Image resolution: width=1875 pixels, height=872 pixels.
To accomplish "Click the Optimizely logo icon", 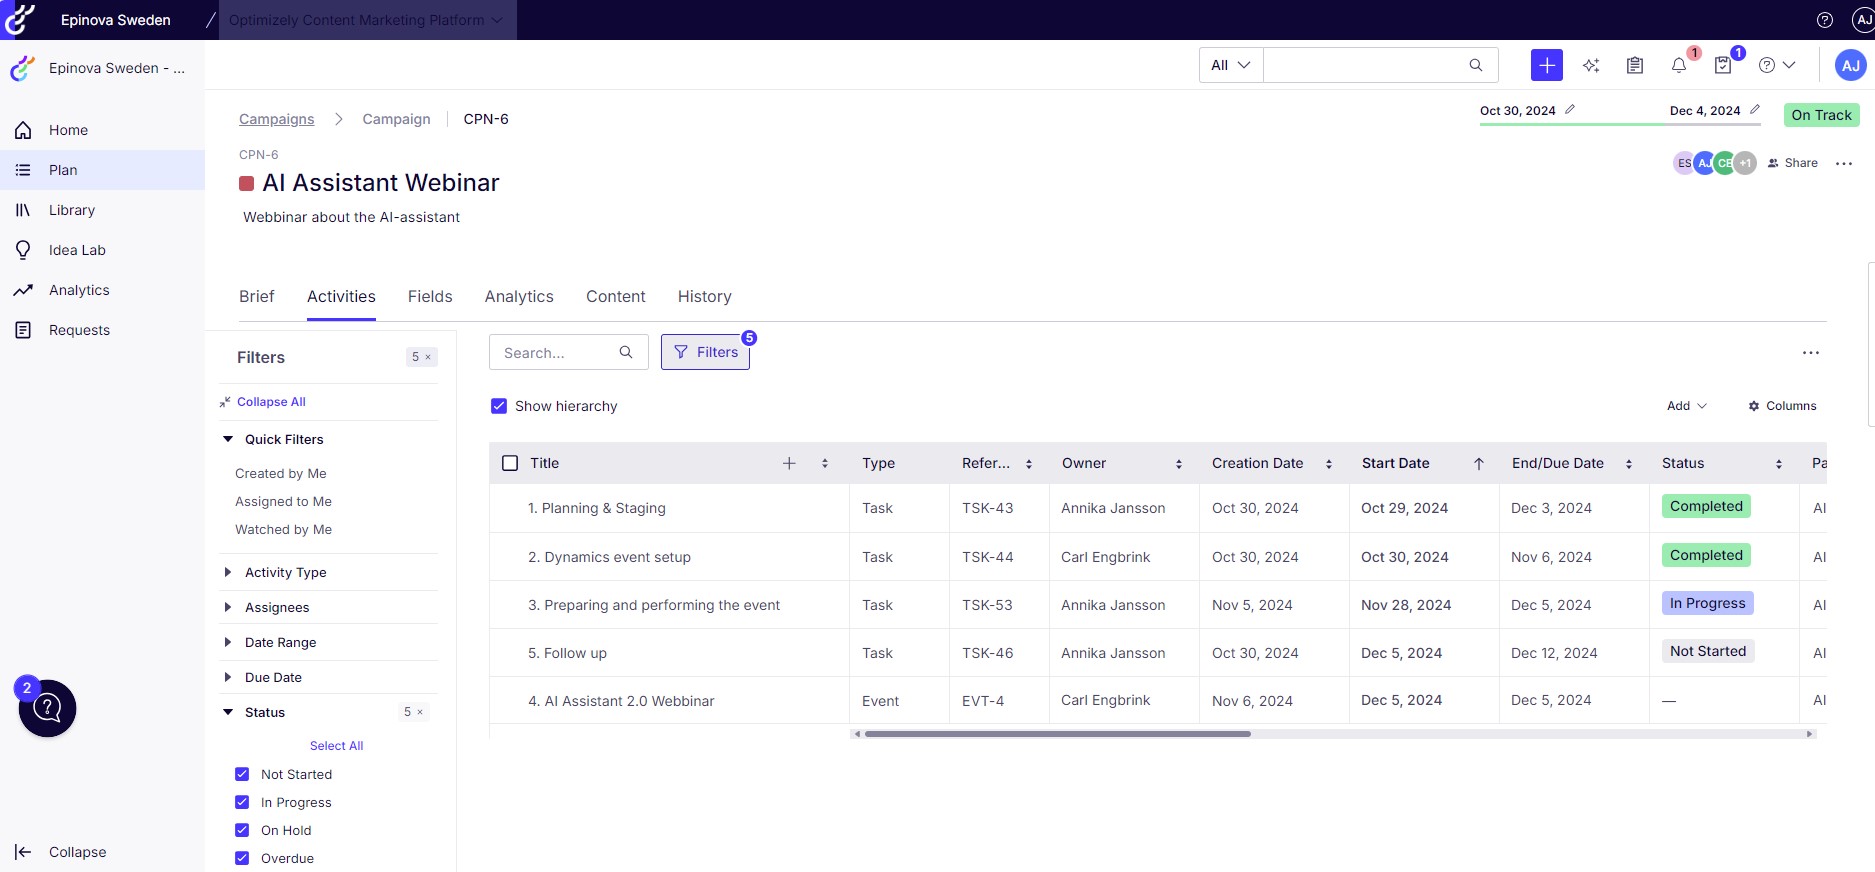I will click(20, 19).
